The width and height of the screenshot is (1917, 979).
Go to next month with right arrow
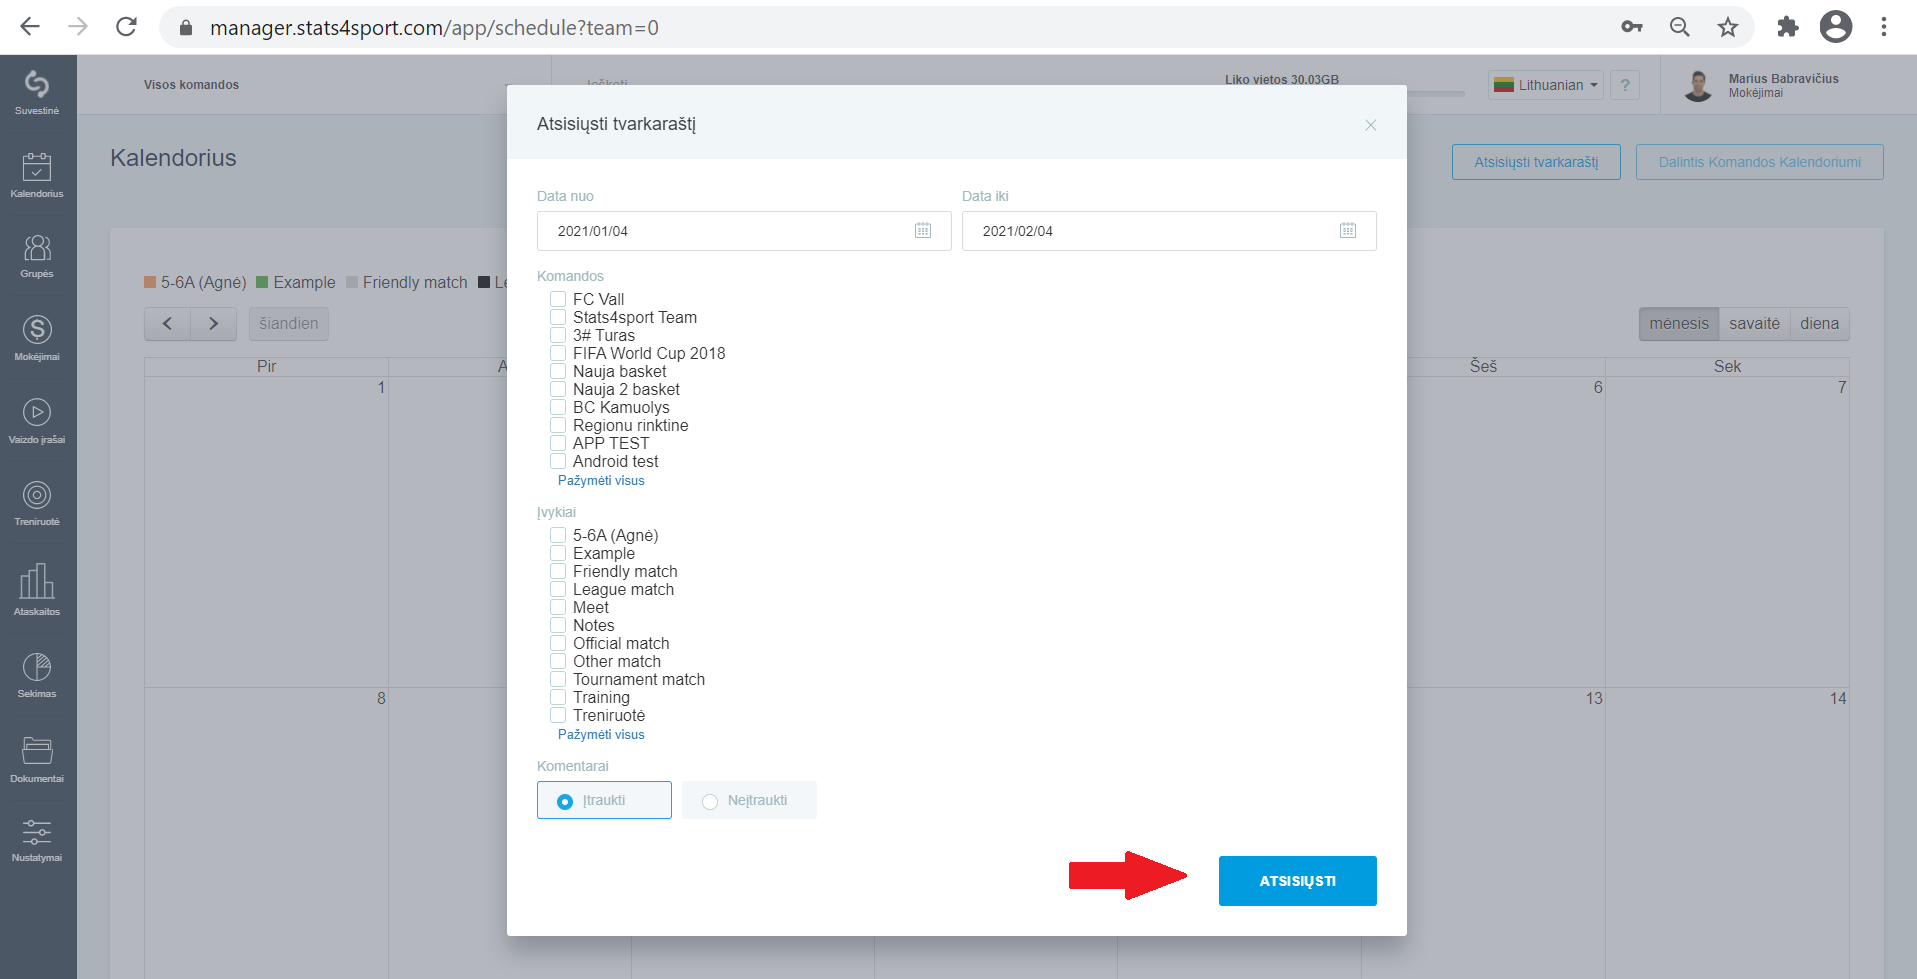click(x=213, y=324)
